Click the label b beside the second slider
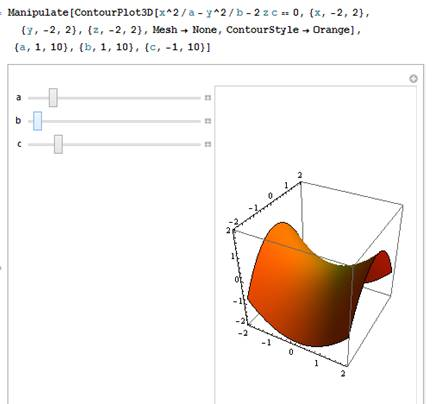433x404 pixels. coord(18,120)
